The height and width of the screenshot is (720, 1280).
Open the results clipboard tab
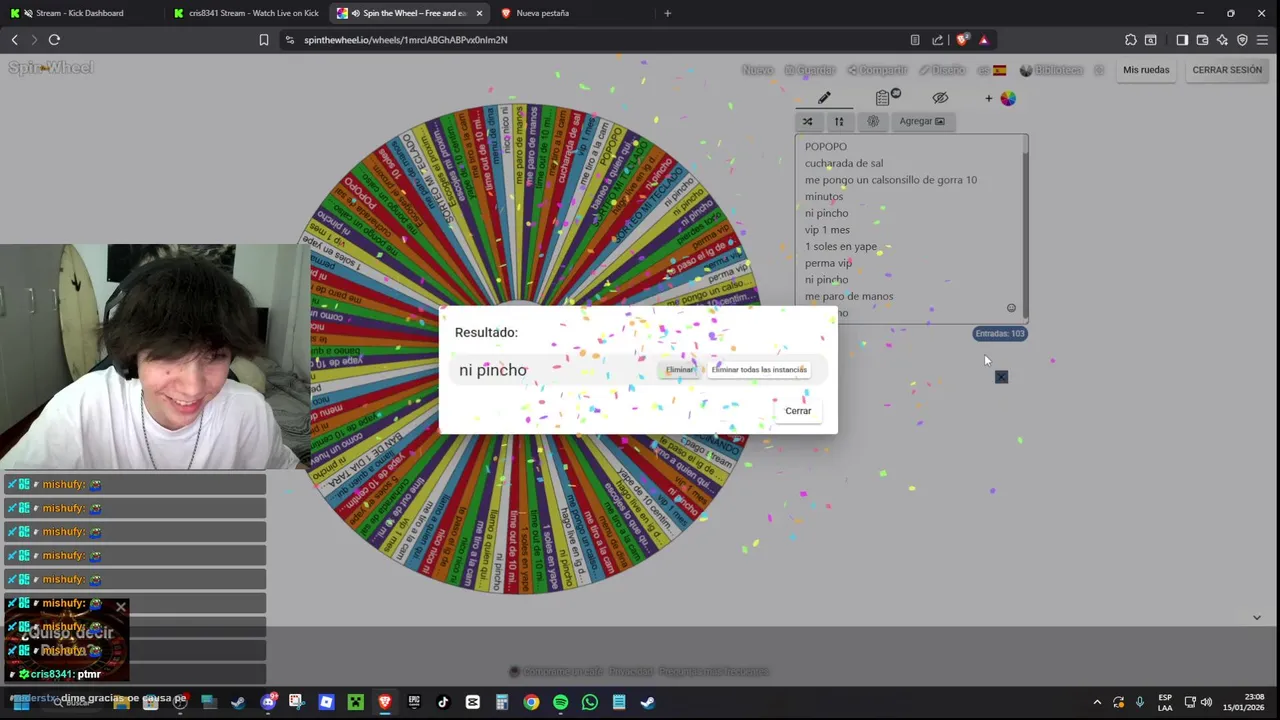tap(884, 98)
